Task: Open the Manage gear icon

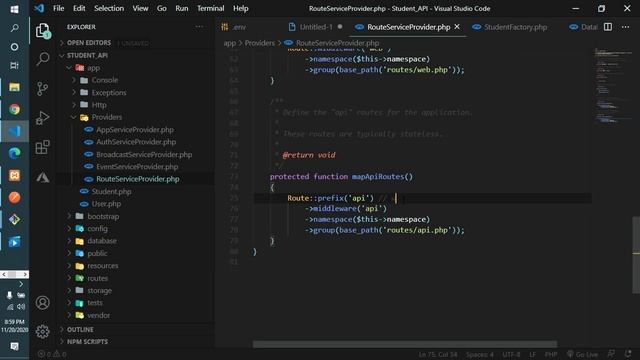Action: click(42, 331)
